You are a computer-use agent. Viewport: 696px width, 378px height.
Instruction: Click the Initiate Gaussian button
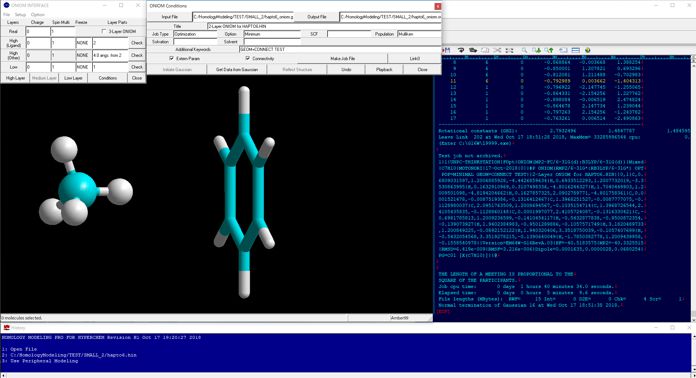(x=177, y=70)
